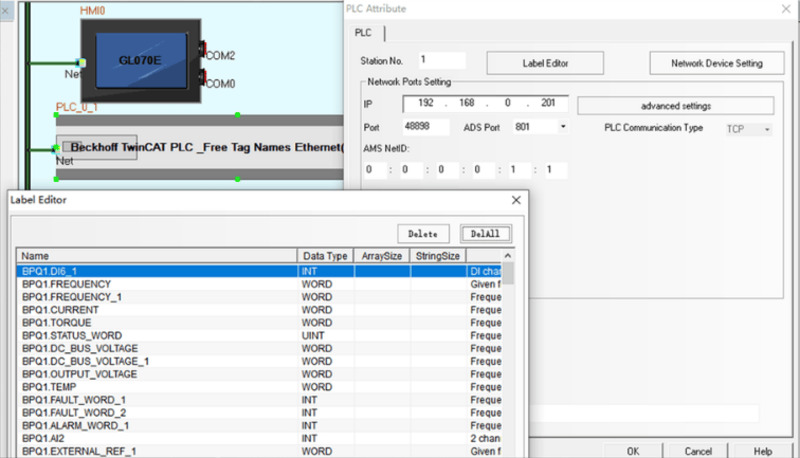Close the PLC Attribute dialog
The width and height of the screenshot is (800, 458).
point(786,9)
